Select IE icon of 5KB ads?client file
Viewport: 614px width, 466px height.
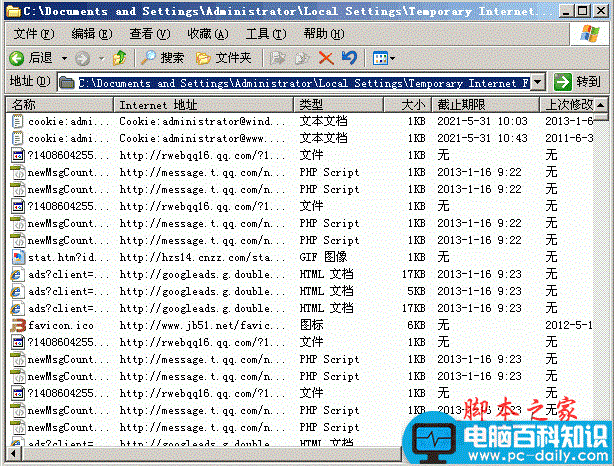click(16, 291)
